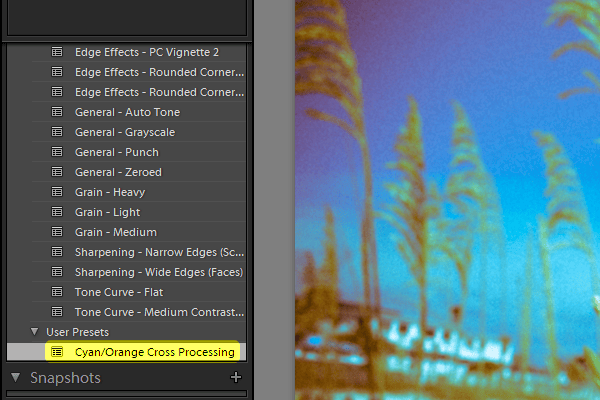
Task: Click the preset icon beside Edge Effects - PC Vignette 2
Action: [x=57, y=52]
